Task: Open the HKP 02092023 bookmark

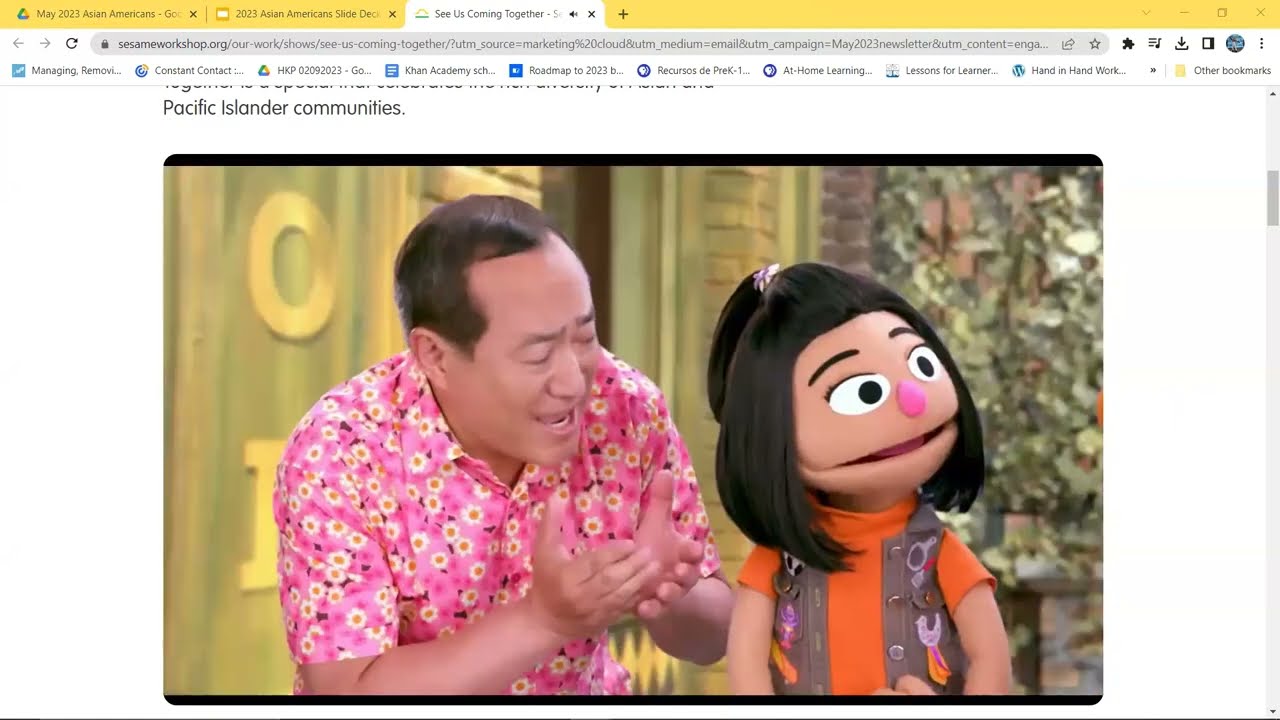Action: (315, 71)
